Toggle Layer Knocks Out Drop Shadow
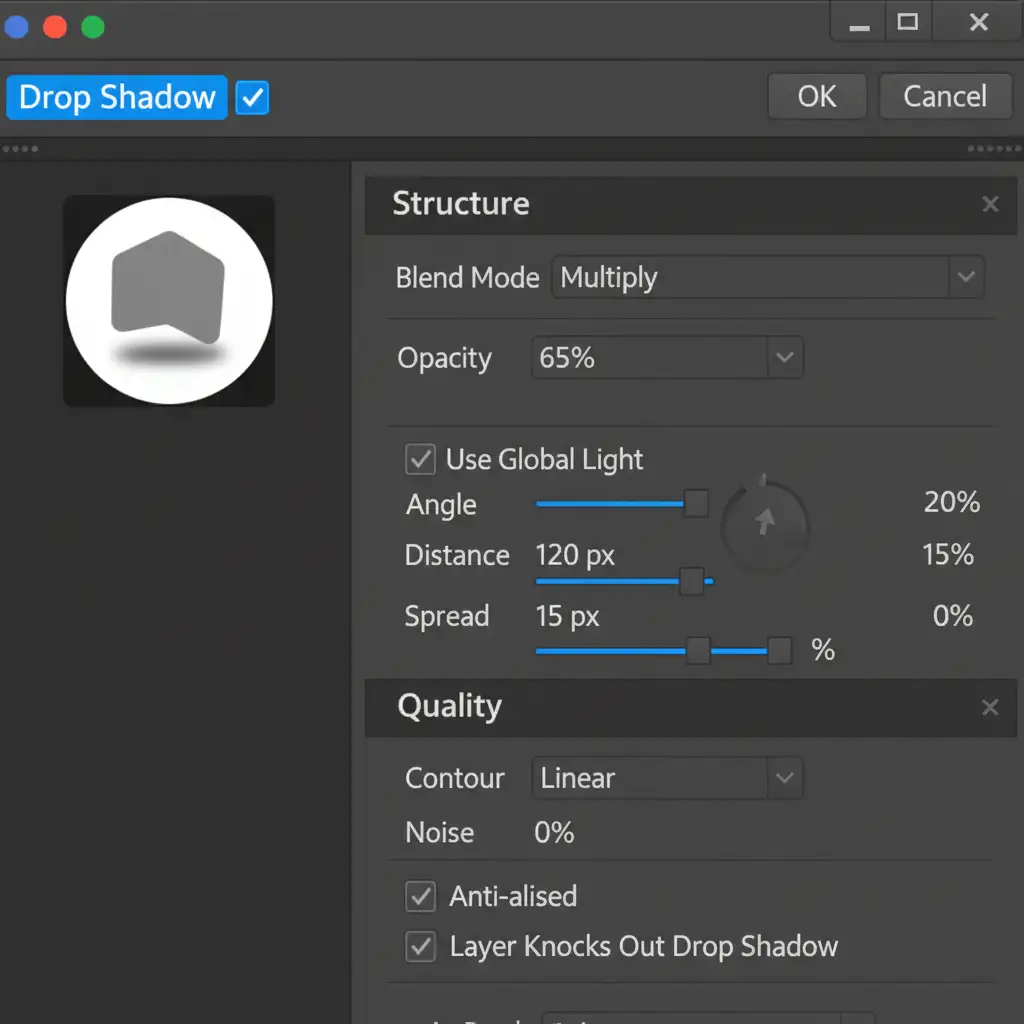Image resolution: width=1024 pixels, height=1024 pixels. [x=420, y=946]
